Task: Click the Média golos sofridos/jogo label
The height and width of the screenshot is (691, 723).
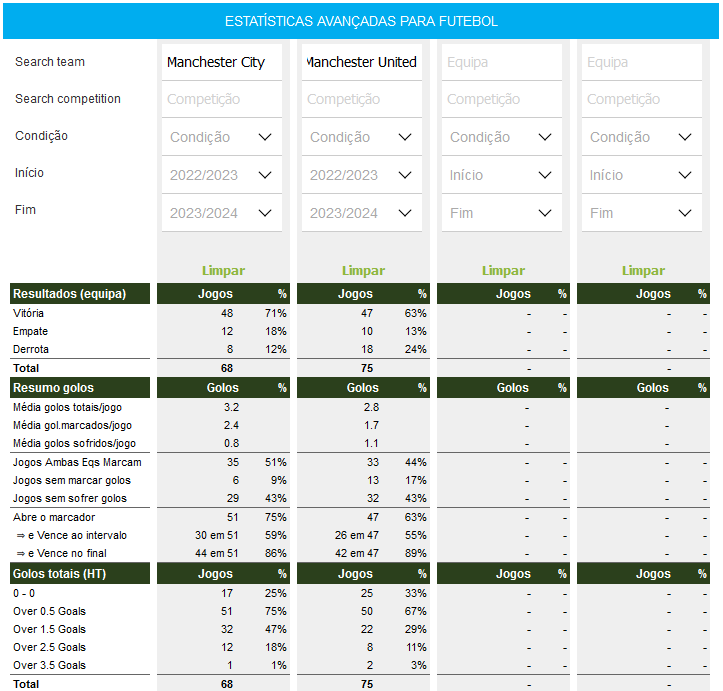Action: (74, 443)
